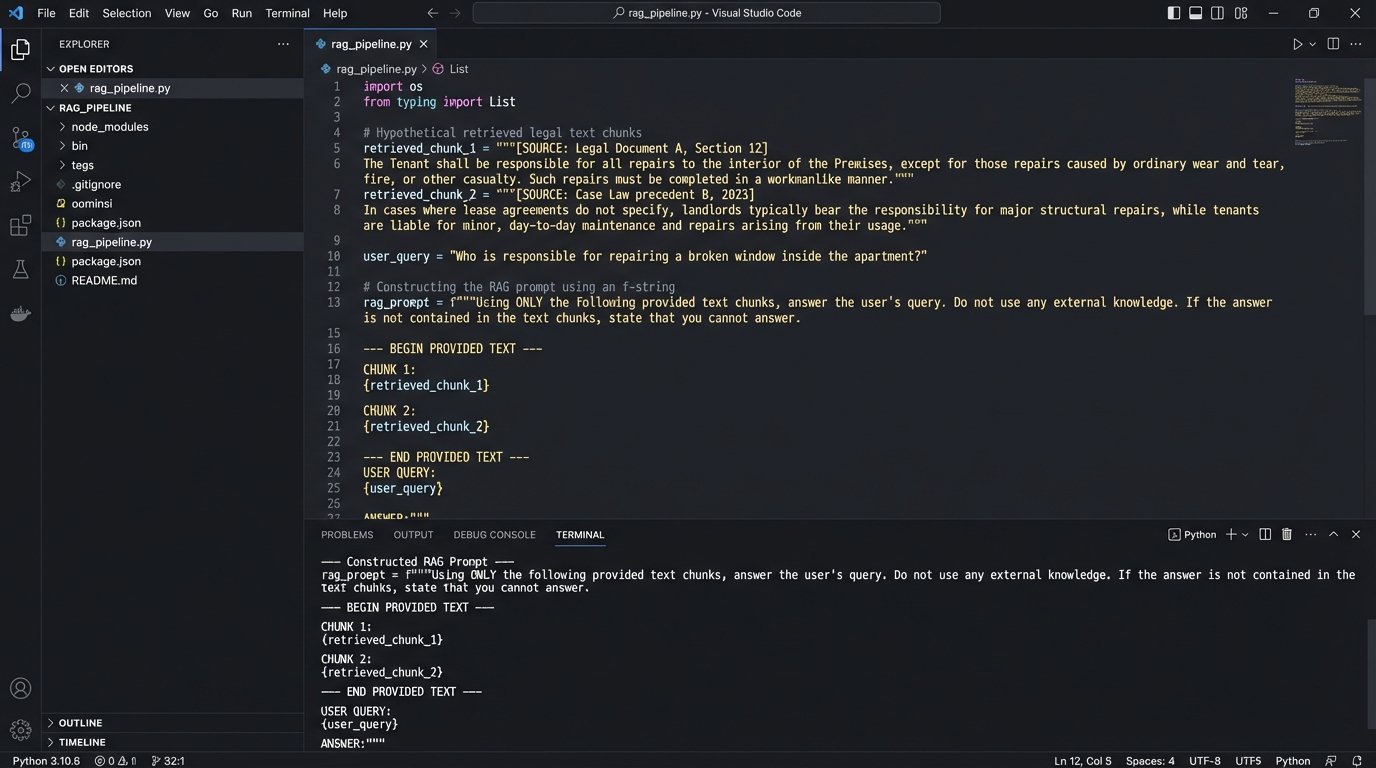Viewport: 1376px width, 768px height.
Task: Expand the node_modules folder
Action: pyautogui.click(x=109, y=127)
